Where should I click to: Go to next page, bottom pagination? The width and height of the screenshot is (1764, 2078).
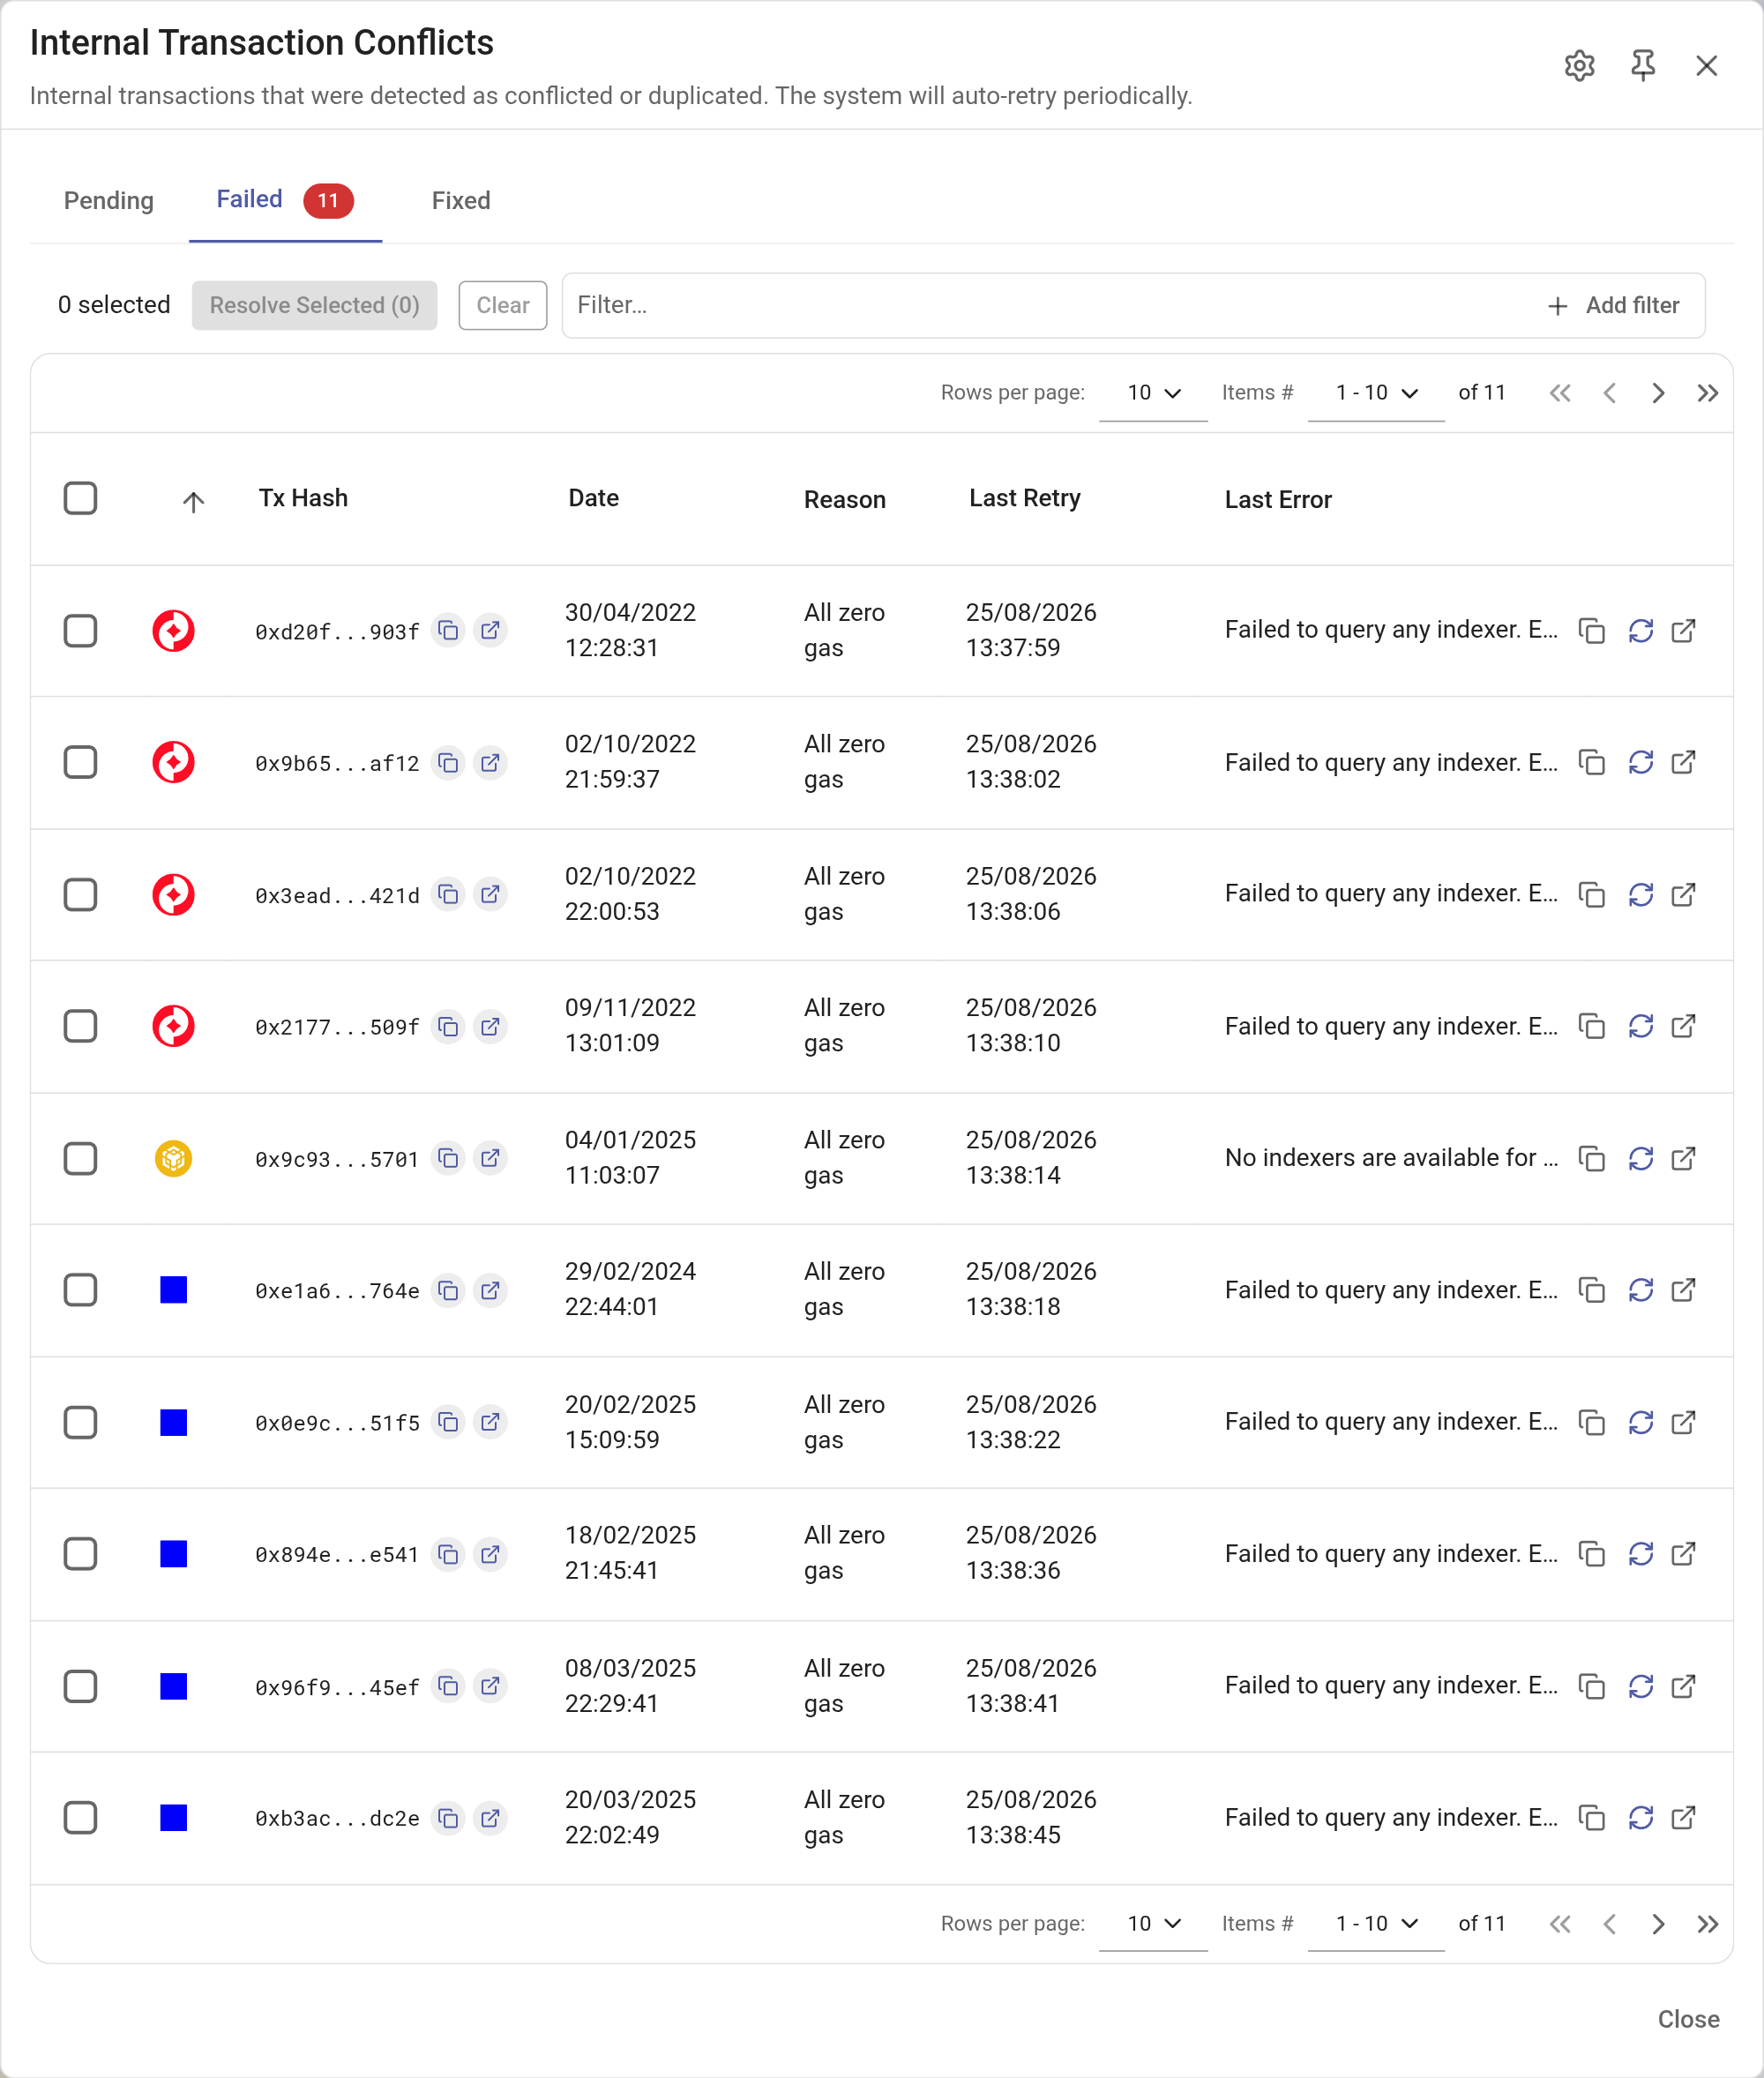pyautogui.click(x=1658, y=1924)
